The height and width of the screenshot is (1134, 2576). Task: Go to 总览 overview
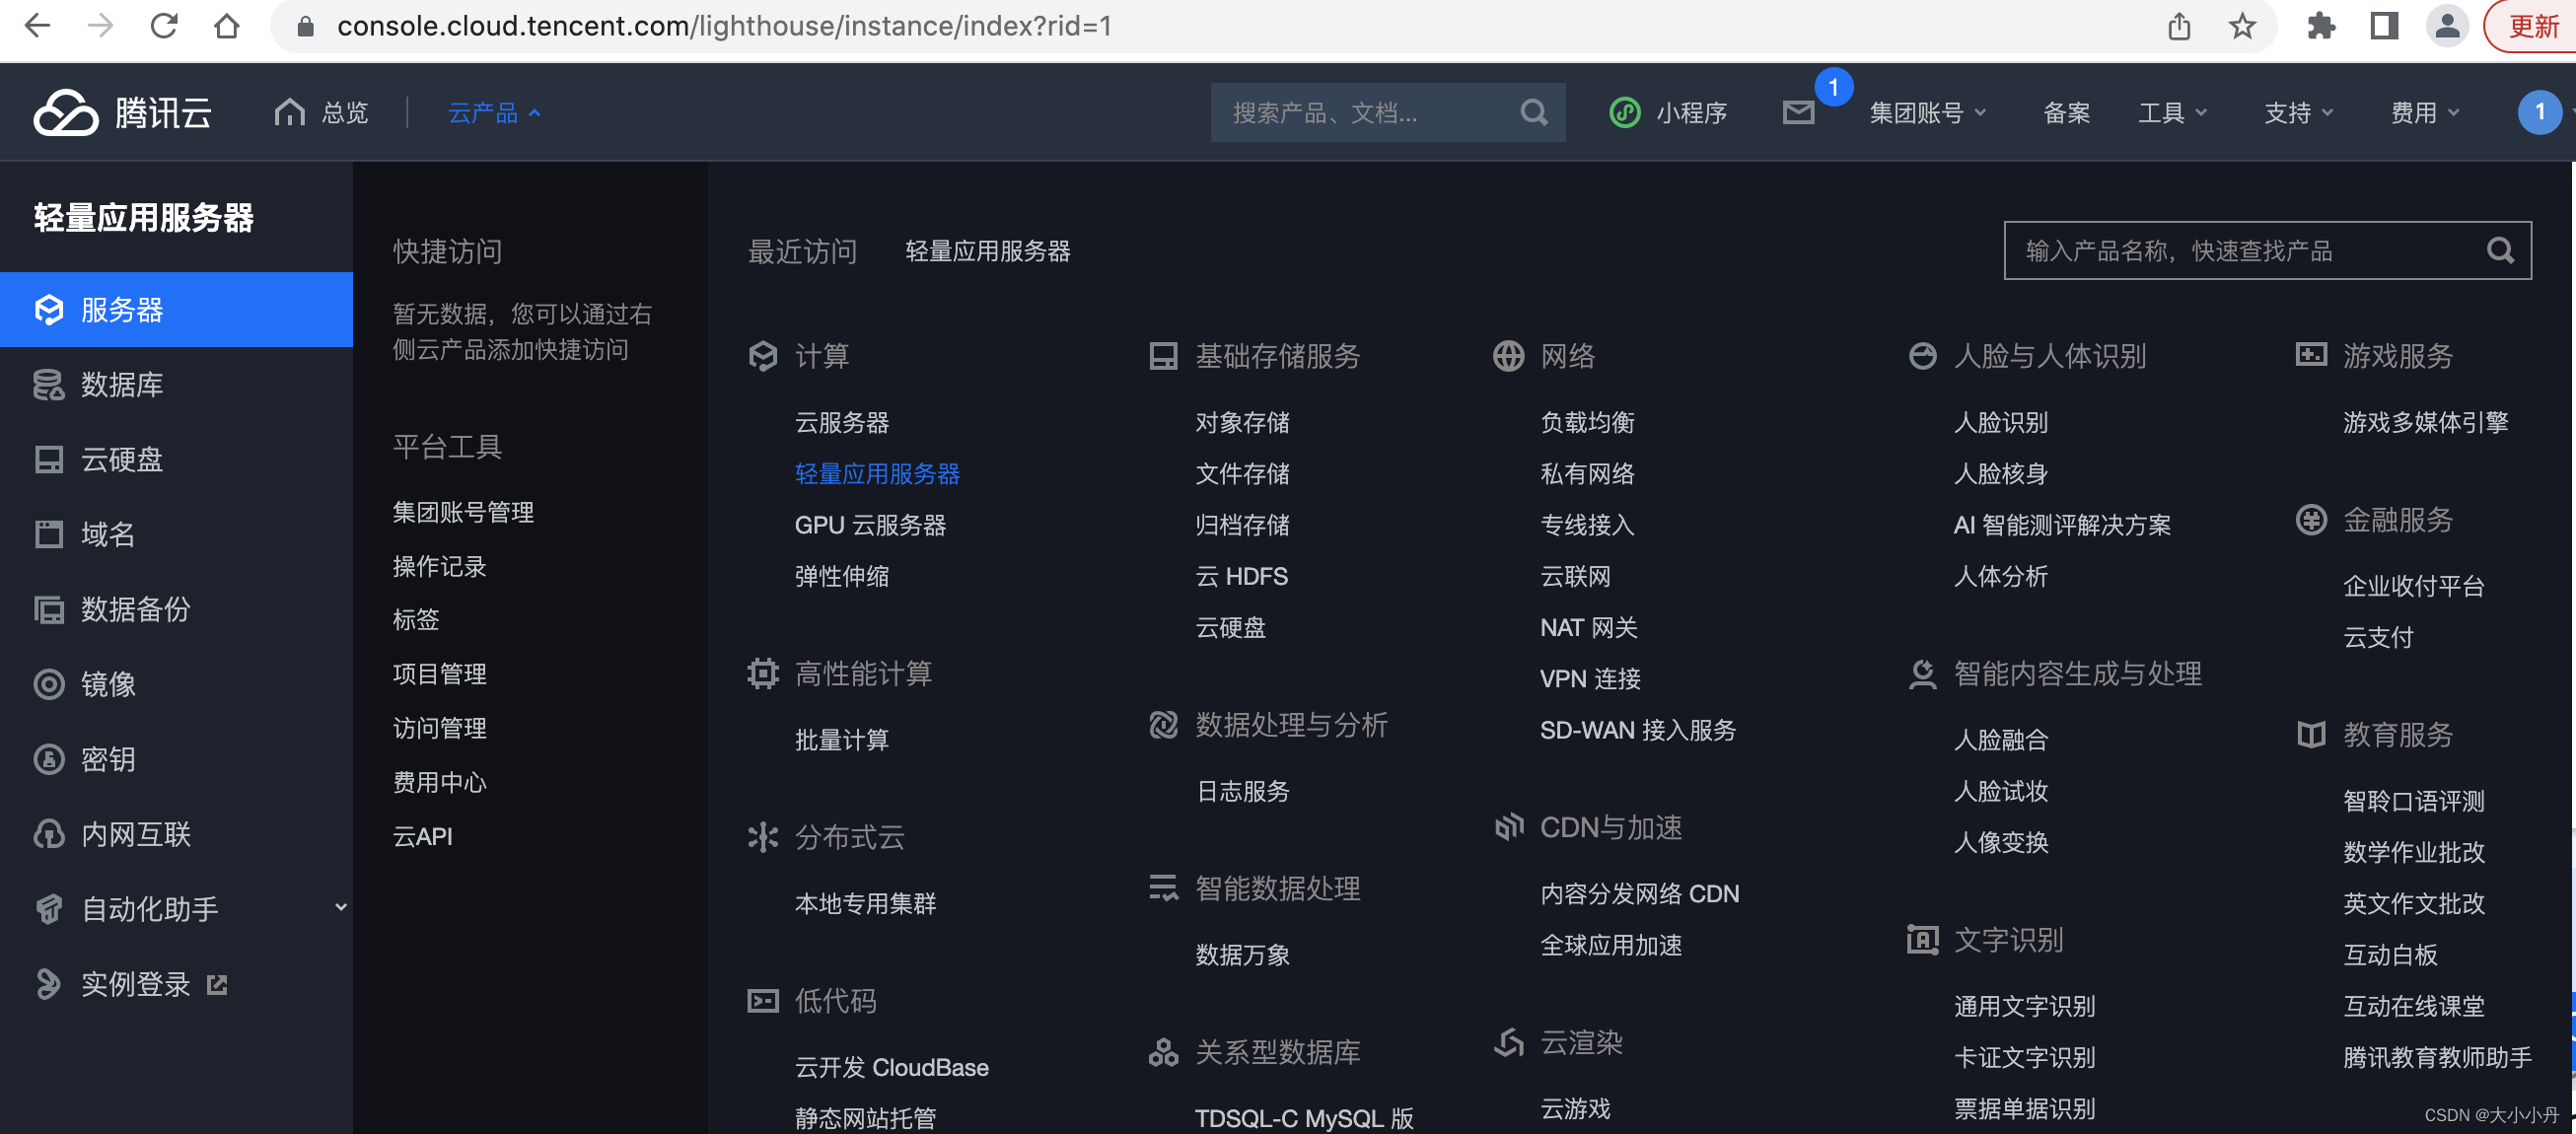pos(322,113)
